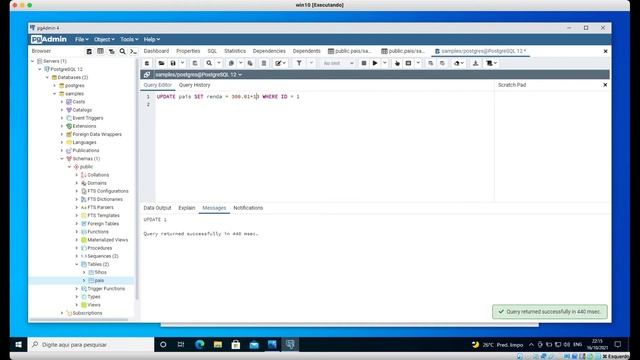Open the Task View taskbar icon
640x360 pixels.
[x=181, y=345]
